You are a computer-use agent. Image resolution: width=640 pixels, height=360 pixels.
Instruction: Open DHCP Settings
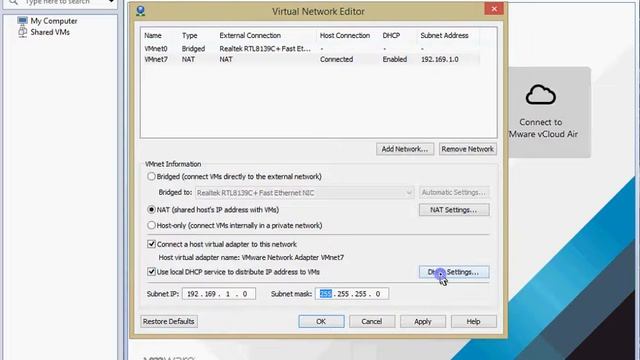tap(454, 272)
